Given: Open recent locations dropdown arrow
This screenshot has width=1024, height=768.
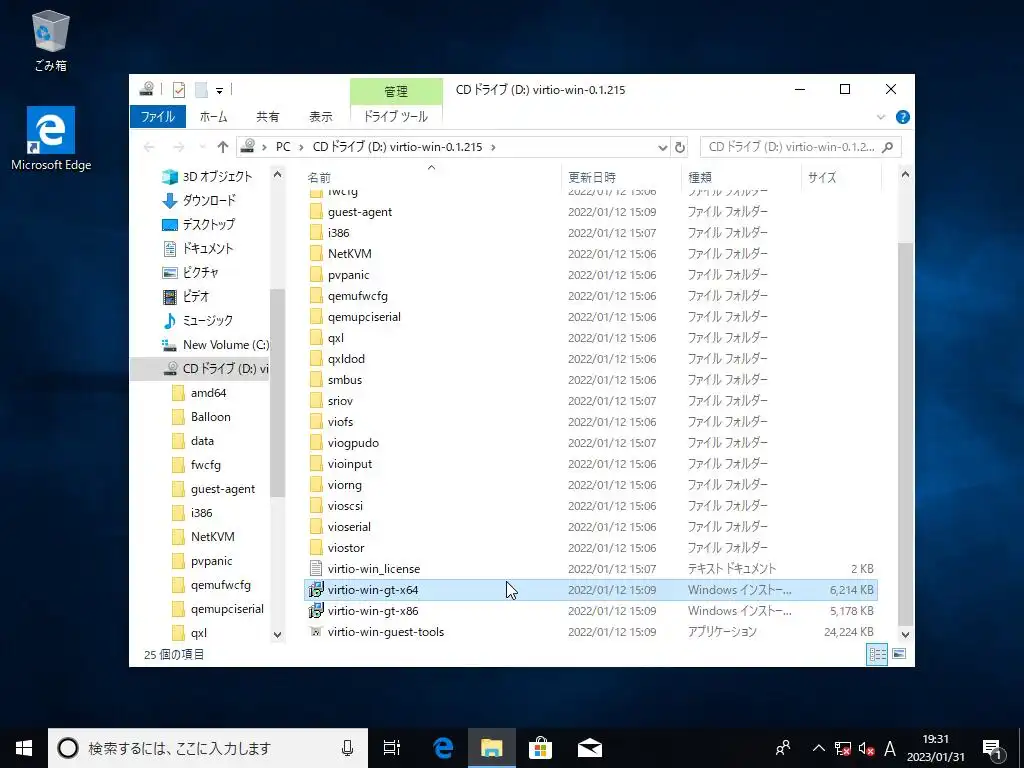Looking at the screenshot, I should 202,147.
